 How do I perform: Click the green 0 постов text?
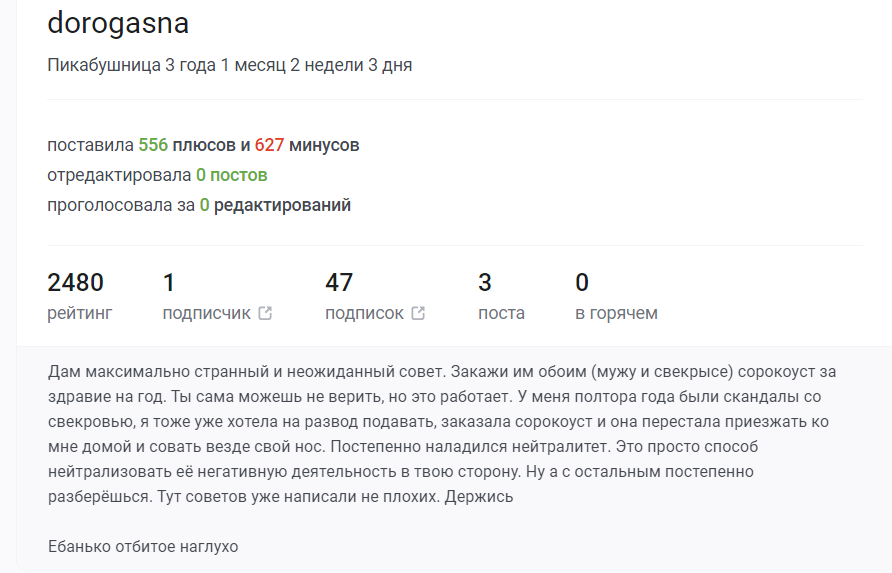pos(231,175)
